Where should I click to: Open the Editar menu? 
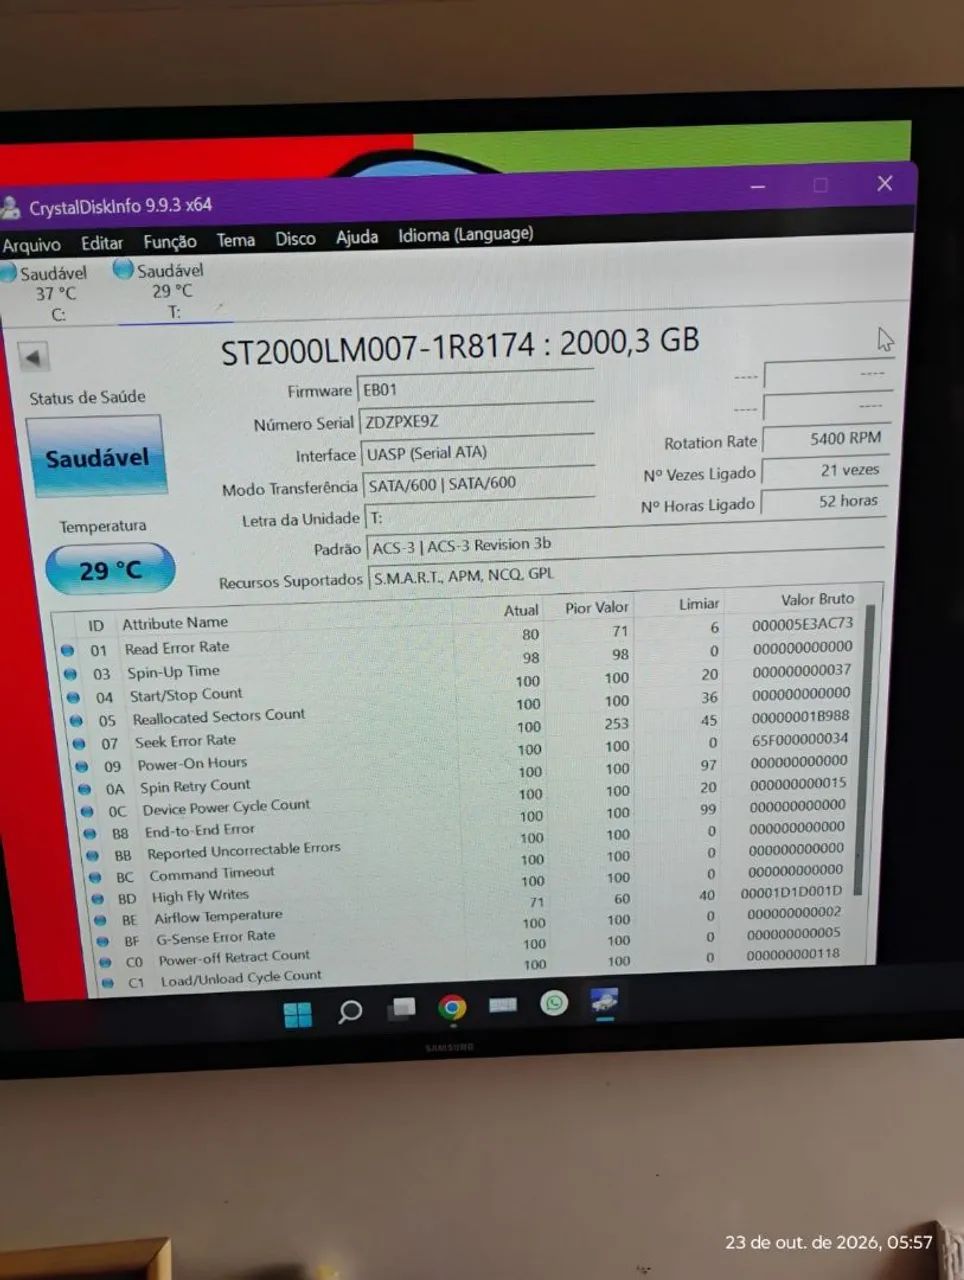(102, 243)
